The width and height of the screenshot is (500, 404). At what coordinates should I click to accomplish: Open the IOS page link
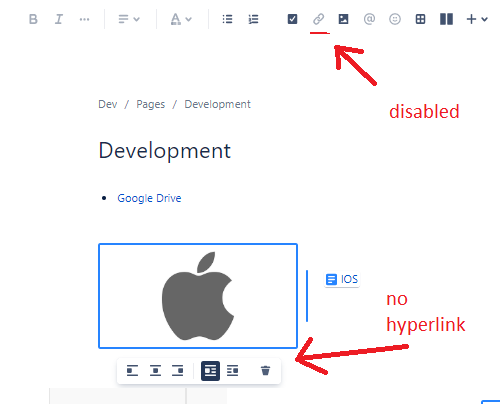[x=342, y=279]
